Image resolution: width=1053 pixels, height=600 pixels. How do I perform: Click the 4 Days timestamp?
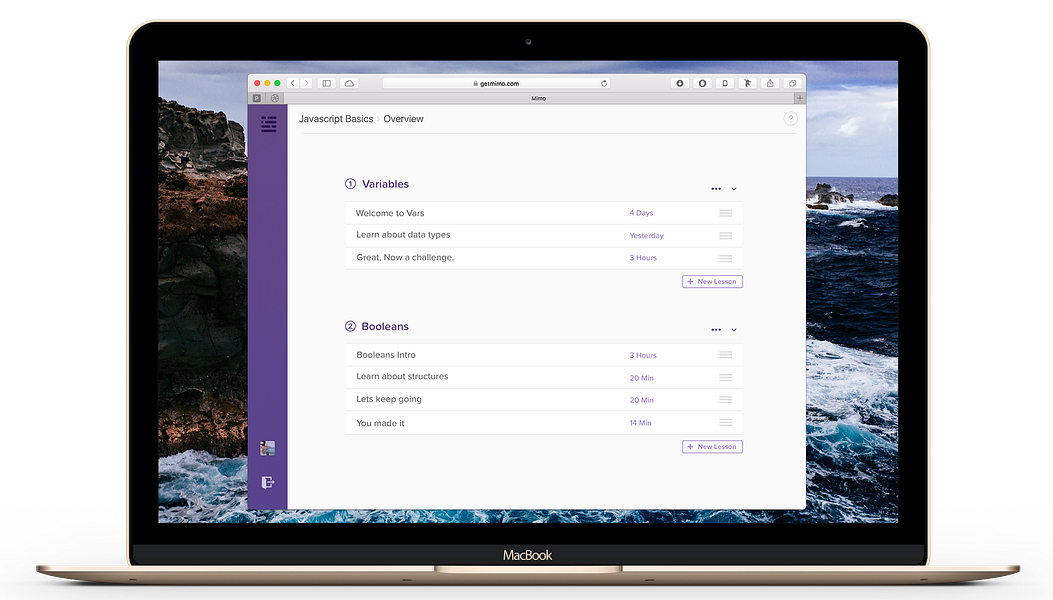point(641,213)
